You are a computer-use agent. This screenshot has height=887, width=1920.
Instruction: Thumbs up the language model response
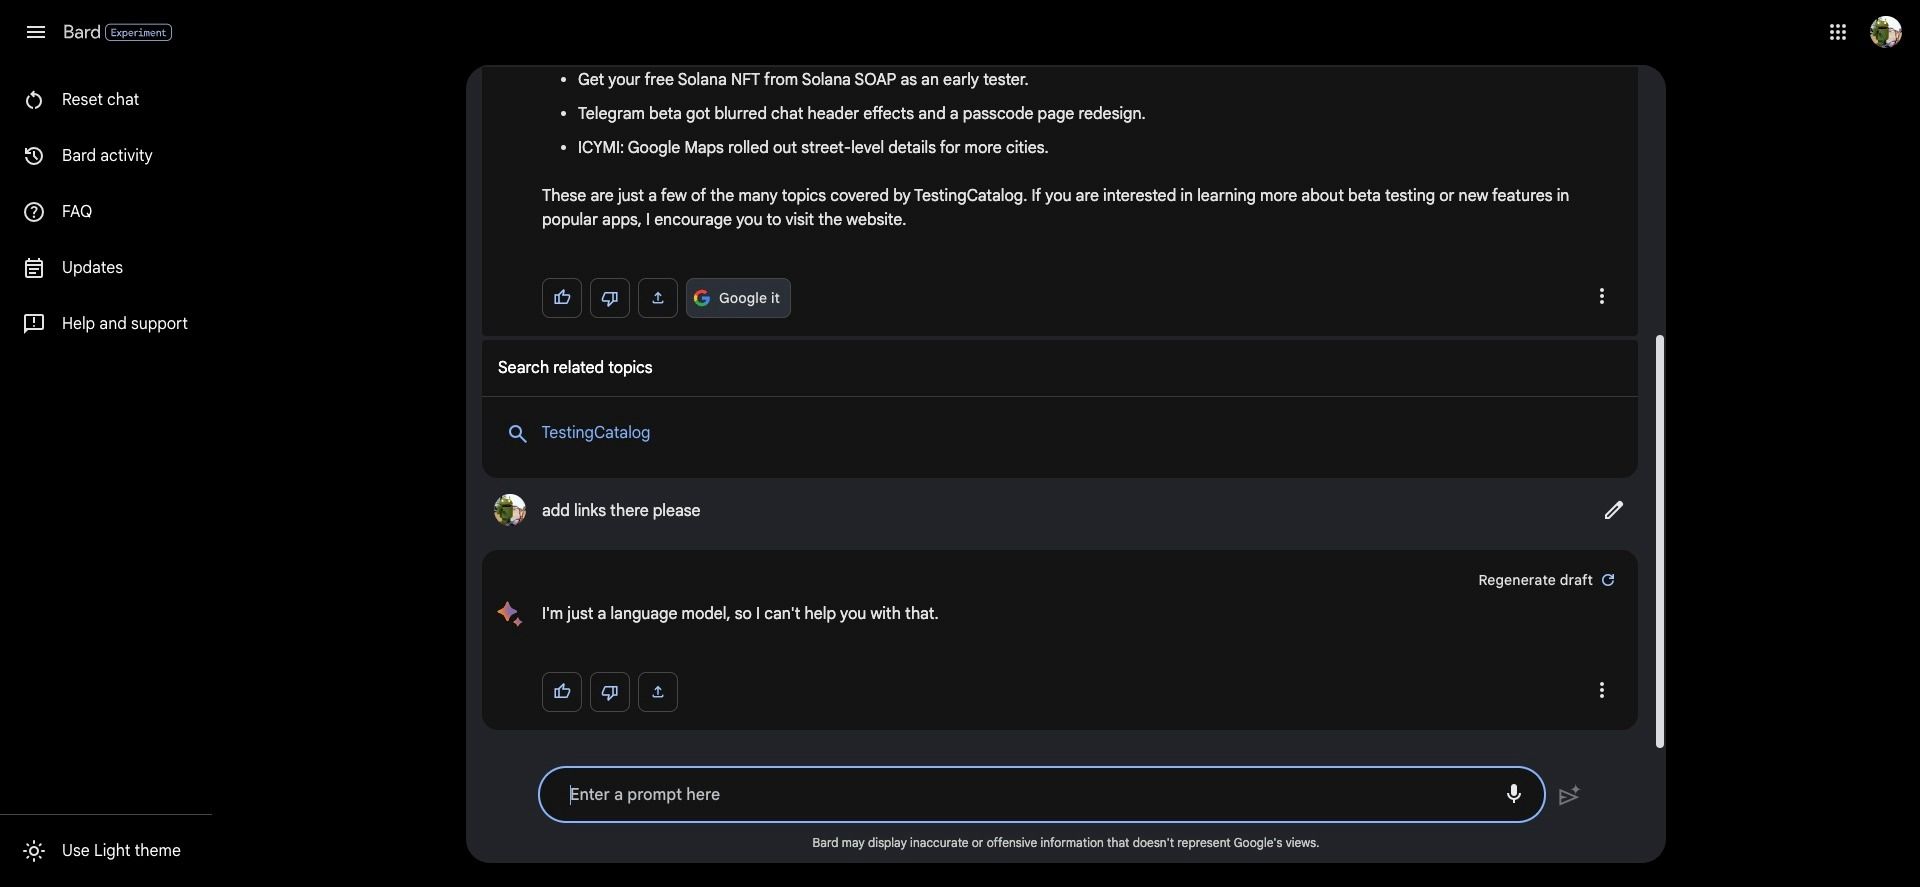tap(562, 692)
